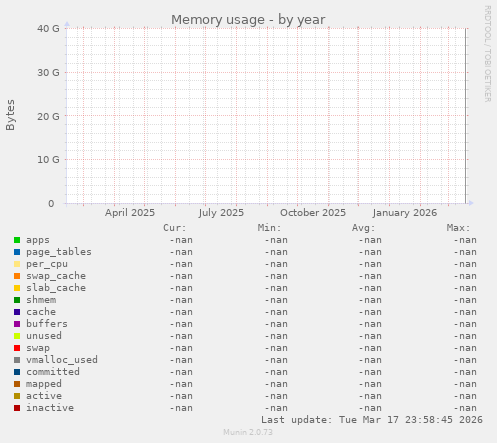Click the 'Avg:' column header
This screenshot has width=497, height=443.
(x=364, y=228)
